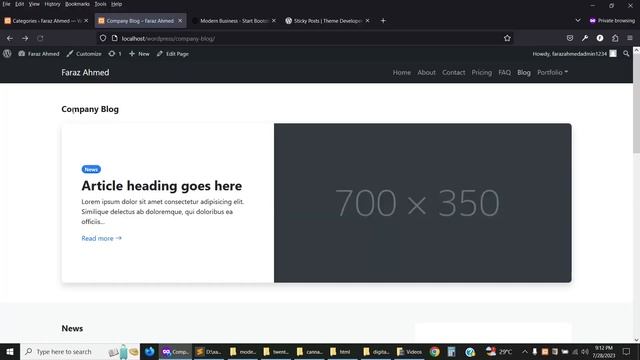Close the Sticky Posts tab
Viewport: 640px width, 360px height.
pyautogui.click(x=367, y=20)
